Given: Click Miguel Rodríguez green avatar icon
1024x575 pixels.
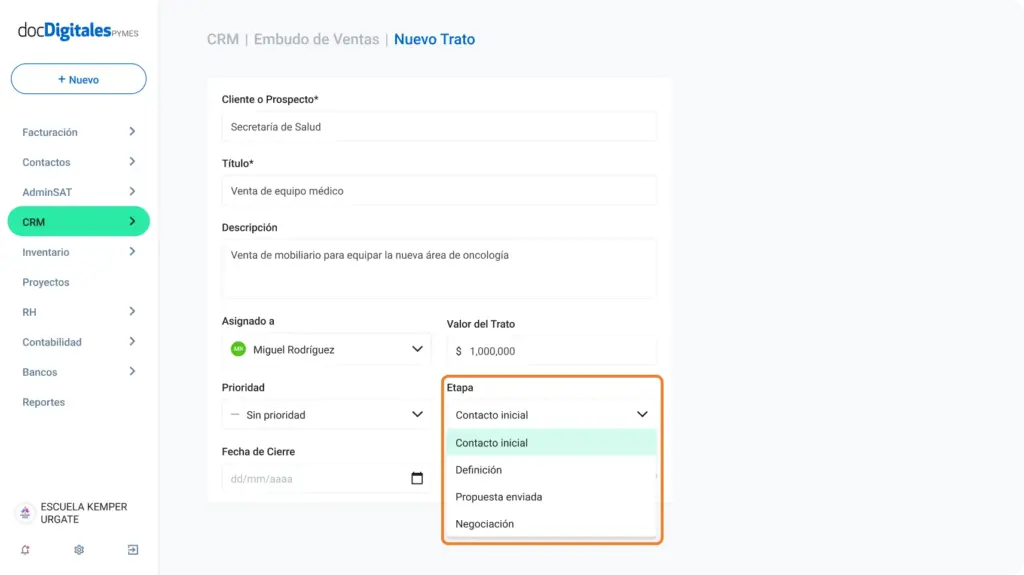Looking at the screenshot, I should tap(238, 350).
